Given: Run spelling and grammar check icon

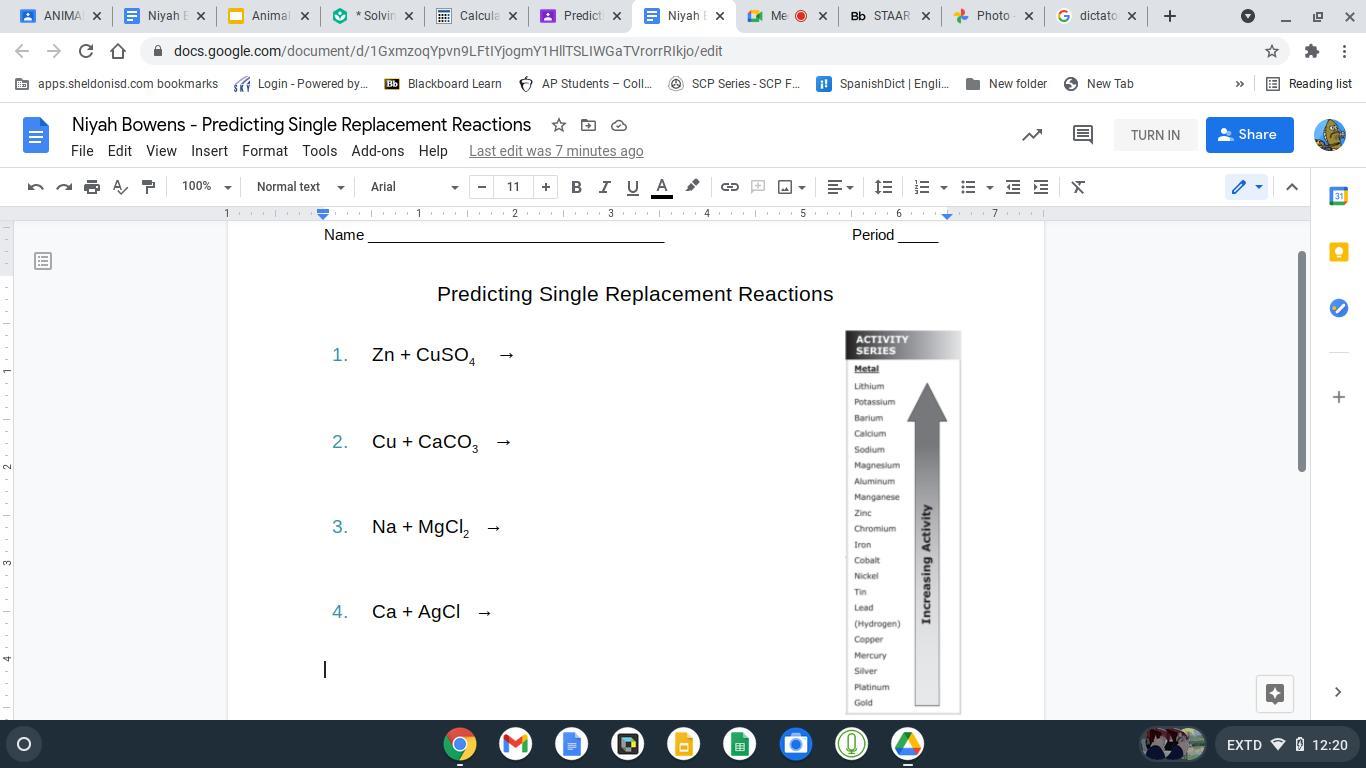Looking at the screenshot, I should (120, 187).
